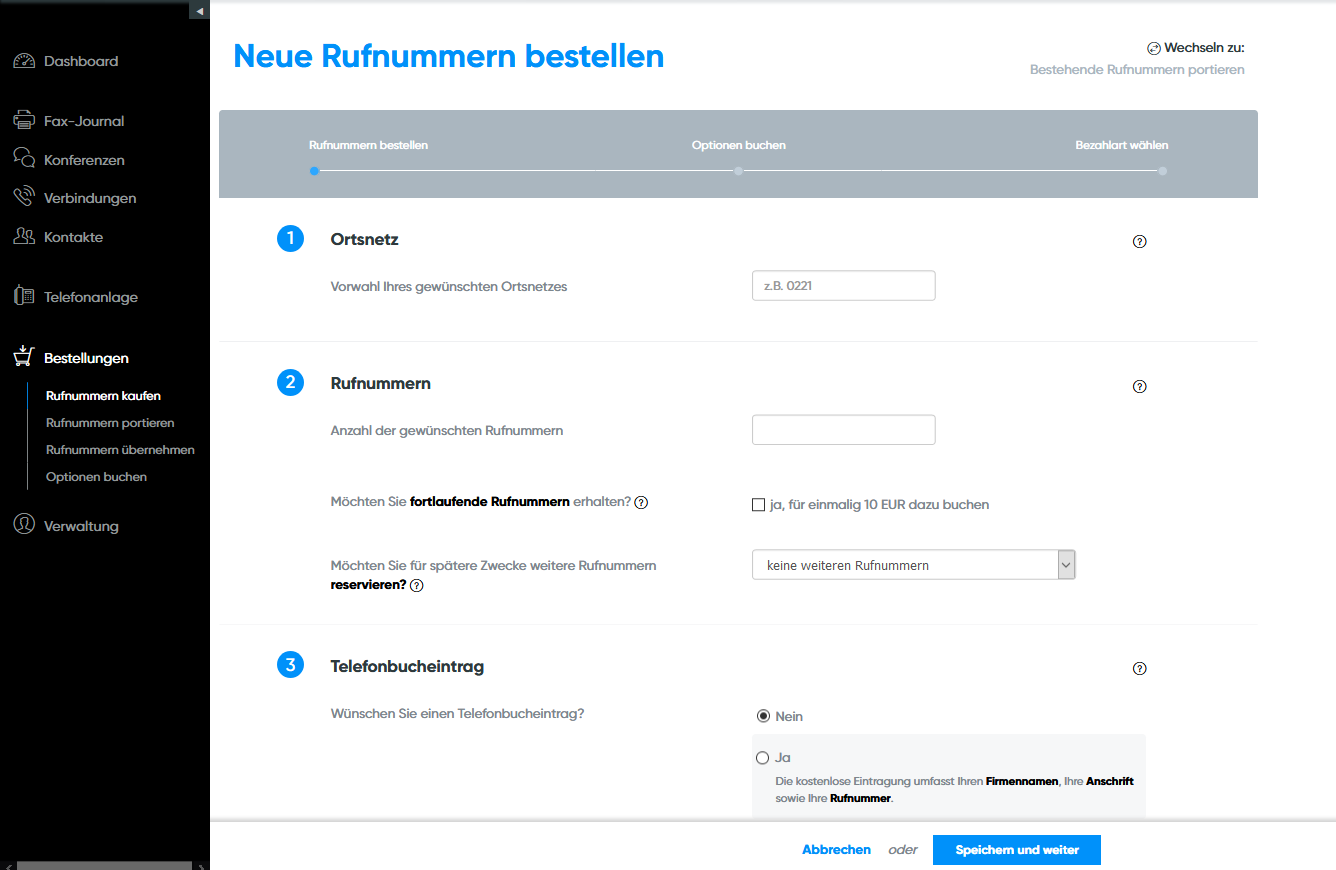Enable fortlaufende Rufnummern for 10 EUR checkbox
Screen dimensions: 1336x870
coord(758,505)
